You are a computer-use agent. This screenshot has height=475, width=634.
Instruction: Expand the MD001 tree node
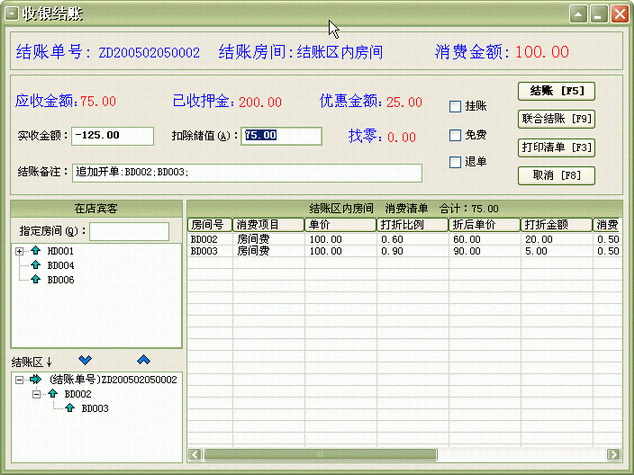(20, 251)
